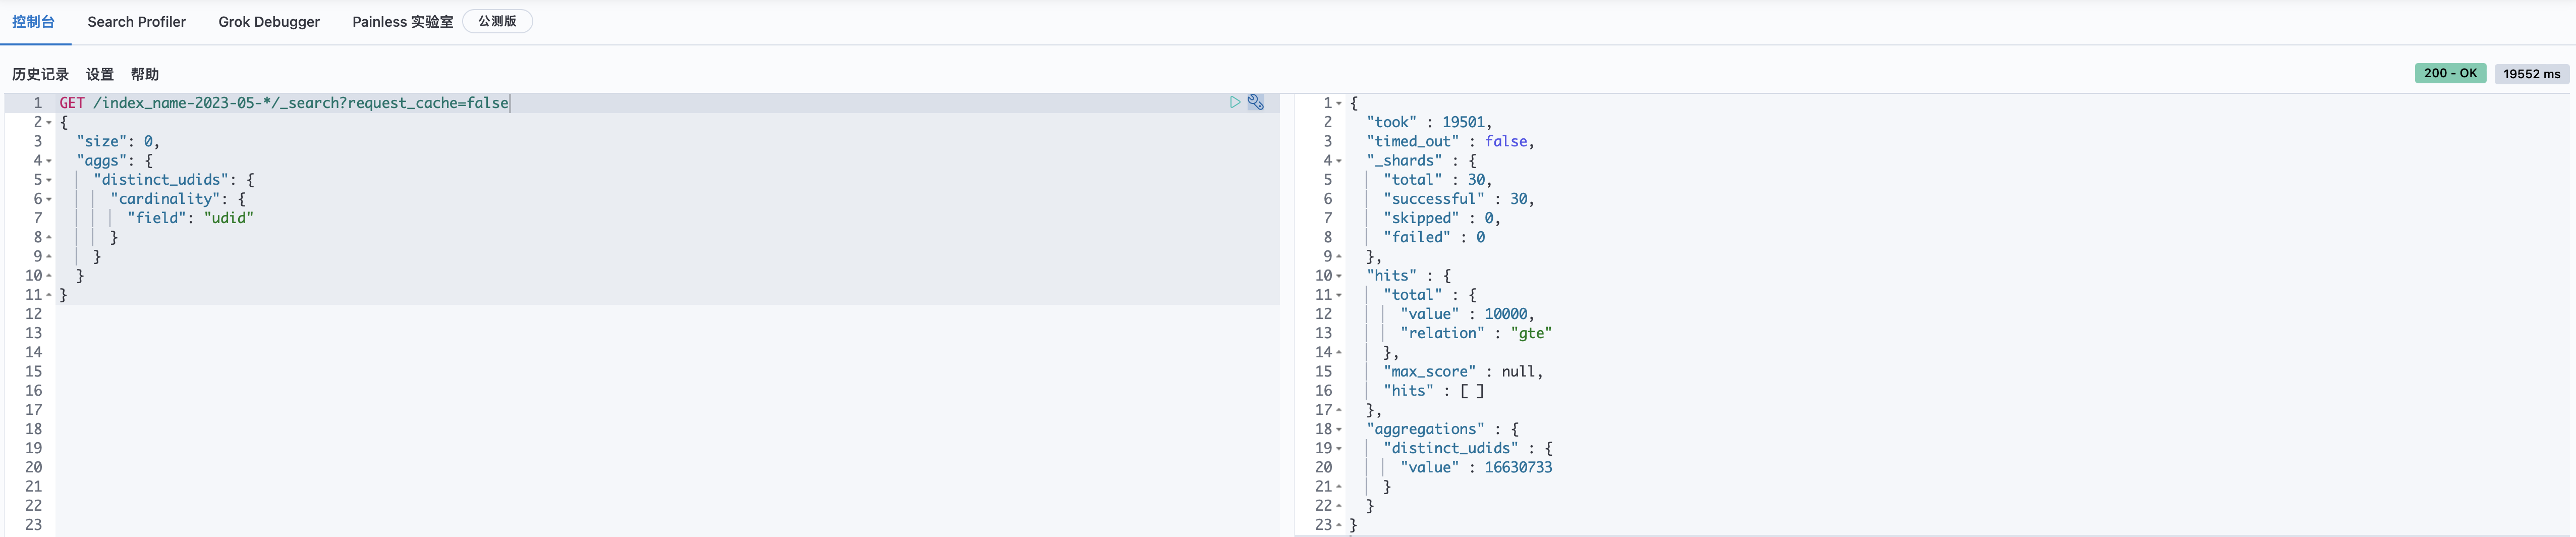Viewport: 2576px width, 537px height.
Task: Collapse request editor fold arrow on line 2
Action: pos(49,122)
